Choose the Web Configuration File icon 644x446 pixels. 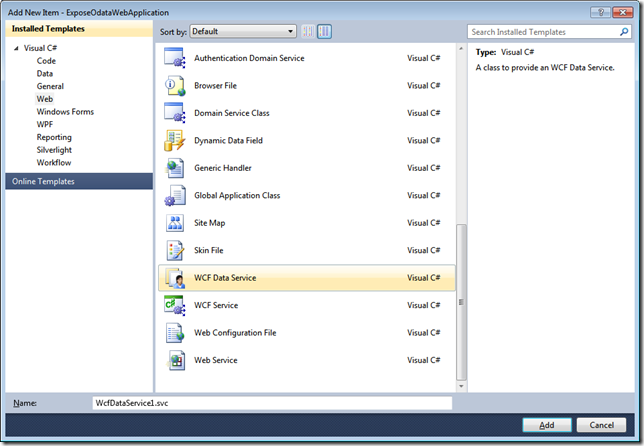(x=175, y=333)
